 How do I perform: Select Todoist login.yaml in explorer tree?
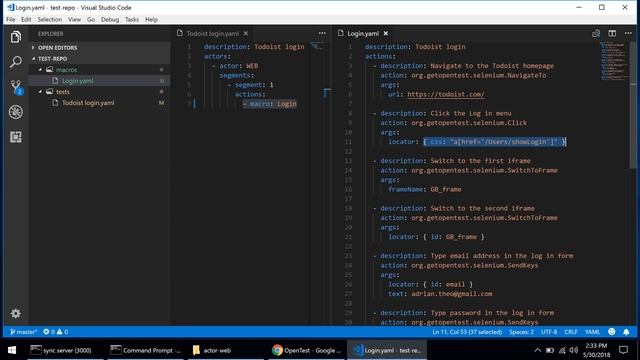point(100,103)
